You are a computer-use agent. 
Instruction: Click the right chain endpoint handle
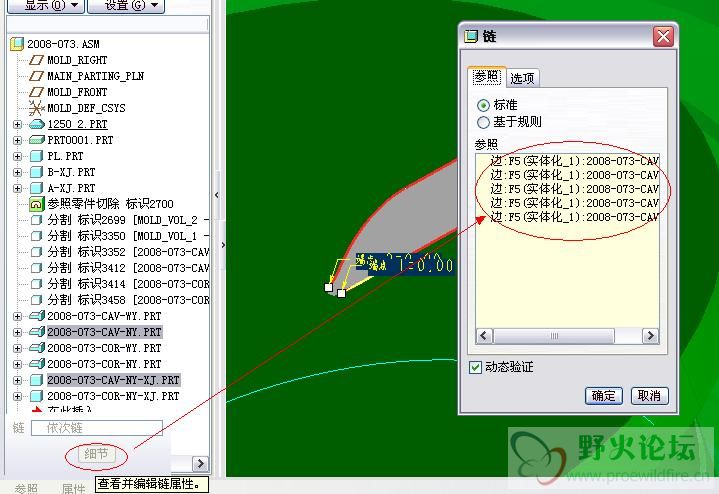click(341, 293)
